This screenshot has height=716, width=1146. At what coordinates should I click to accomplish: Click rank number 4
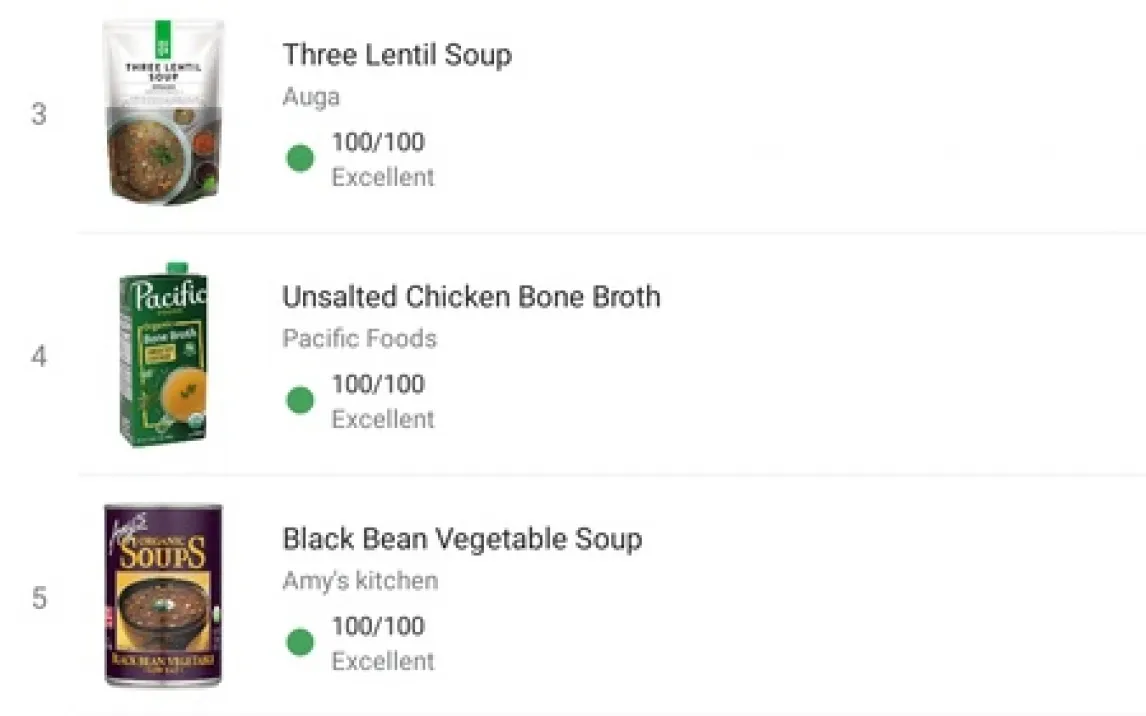point(39,357)
